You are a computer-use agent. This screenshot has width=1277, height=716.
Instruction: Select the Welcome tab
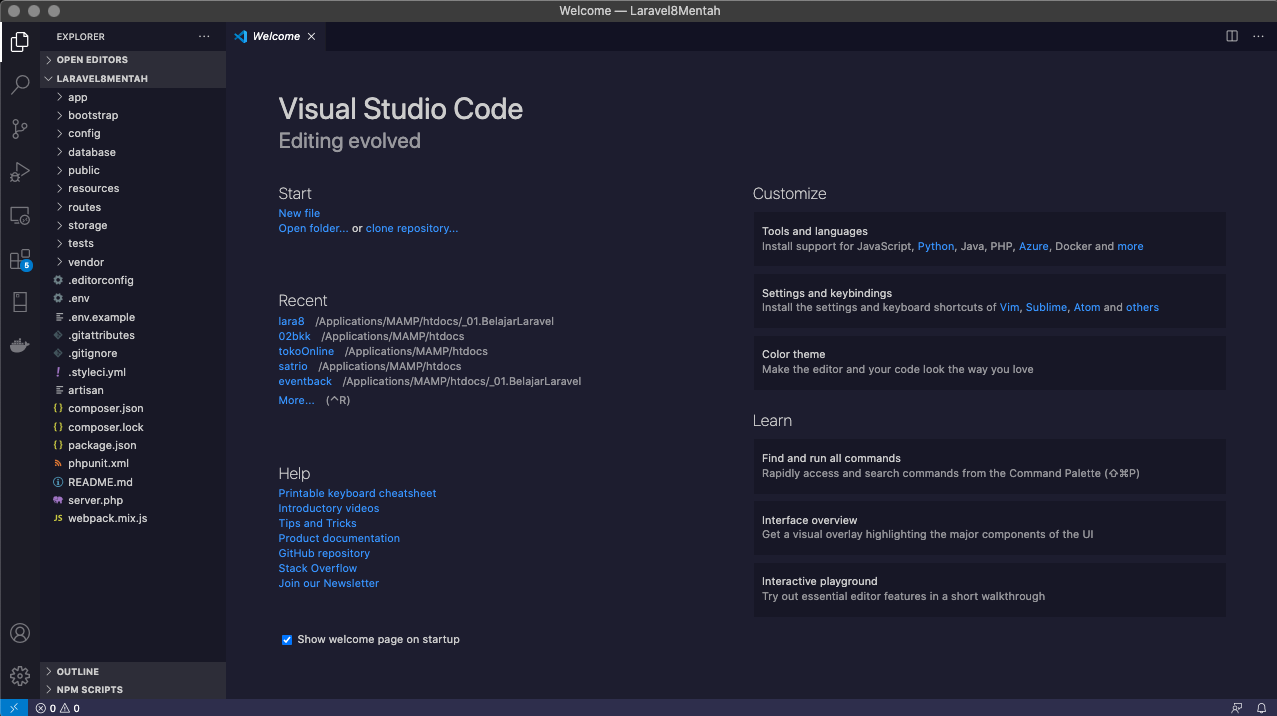click(x=275, y=37)
